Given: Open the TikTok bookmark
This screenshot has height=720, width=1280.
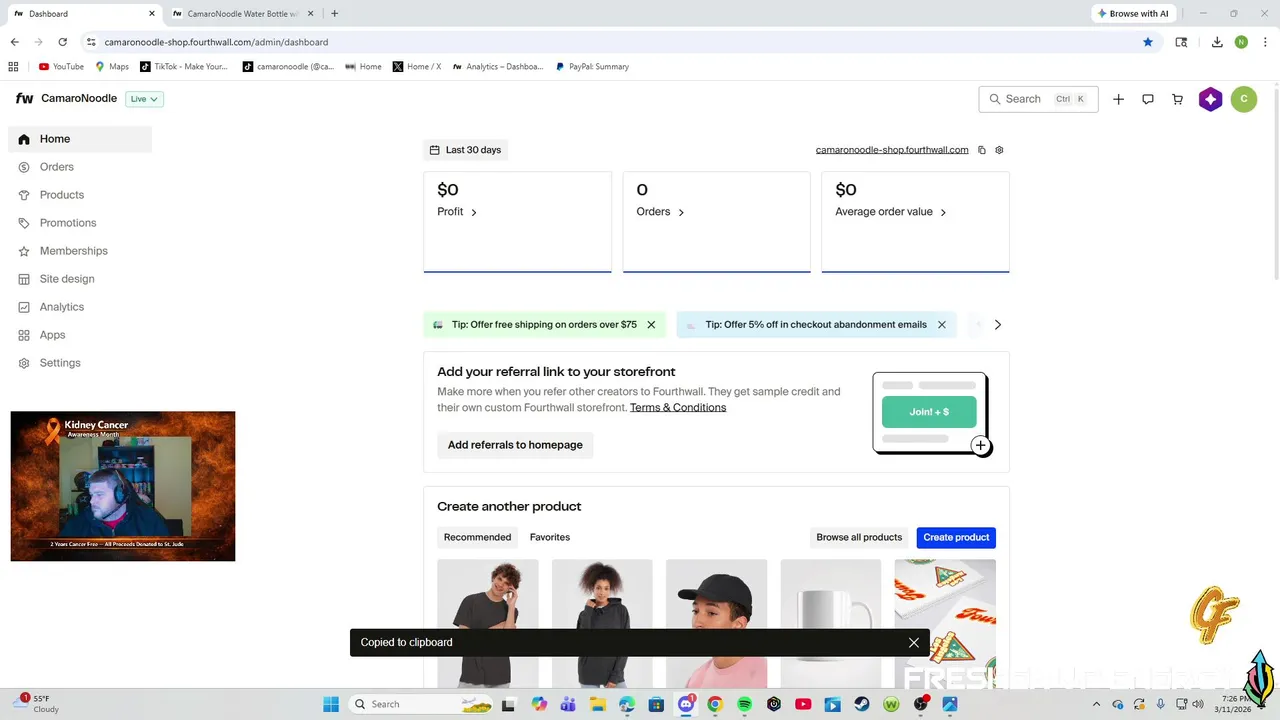Looking at the screenshot, I should 184,67.
